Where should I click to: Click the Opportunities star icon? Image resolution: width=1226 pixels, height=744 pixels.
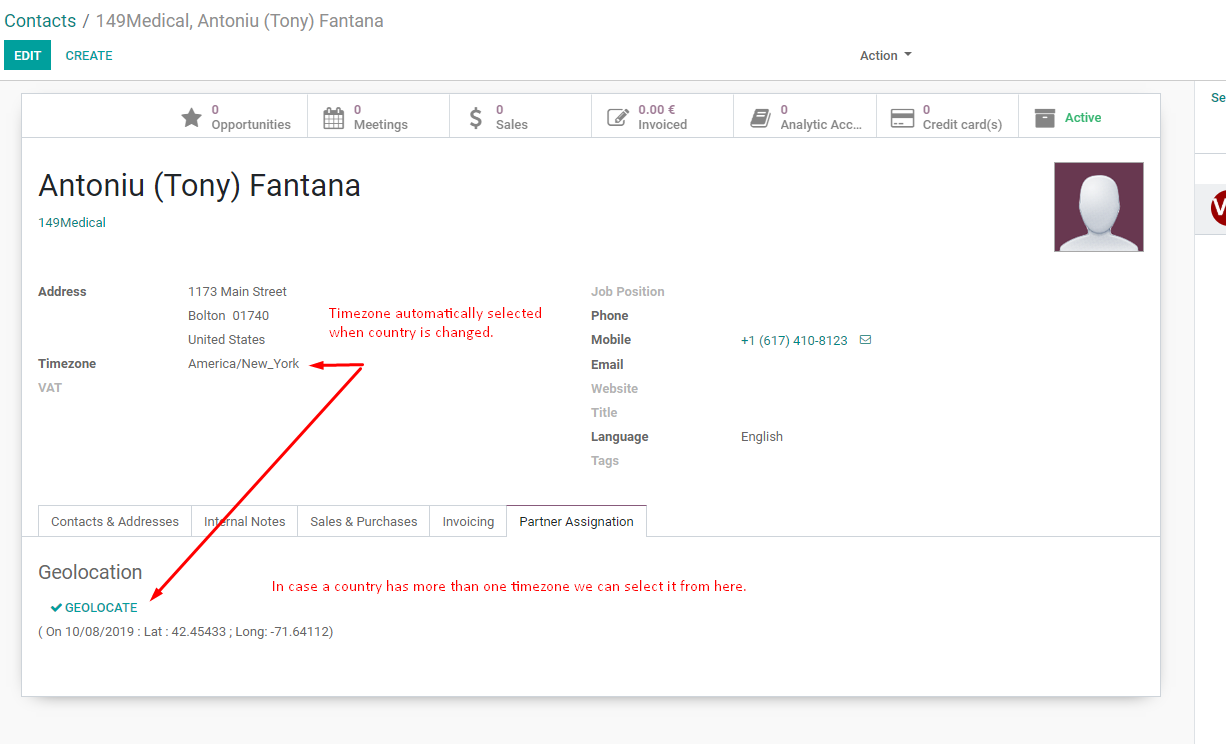(191, 118)
